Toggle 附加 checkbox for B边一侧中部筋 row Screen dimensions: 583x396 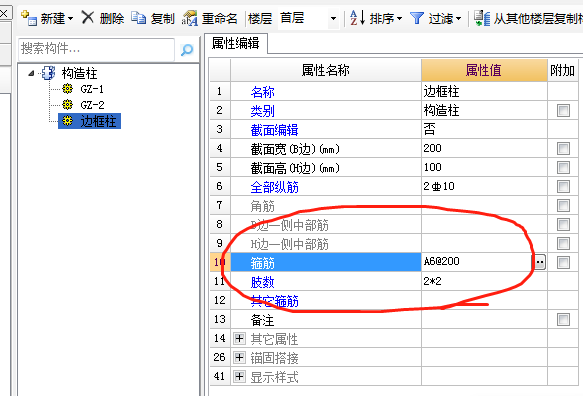click(x=563, y=224)
